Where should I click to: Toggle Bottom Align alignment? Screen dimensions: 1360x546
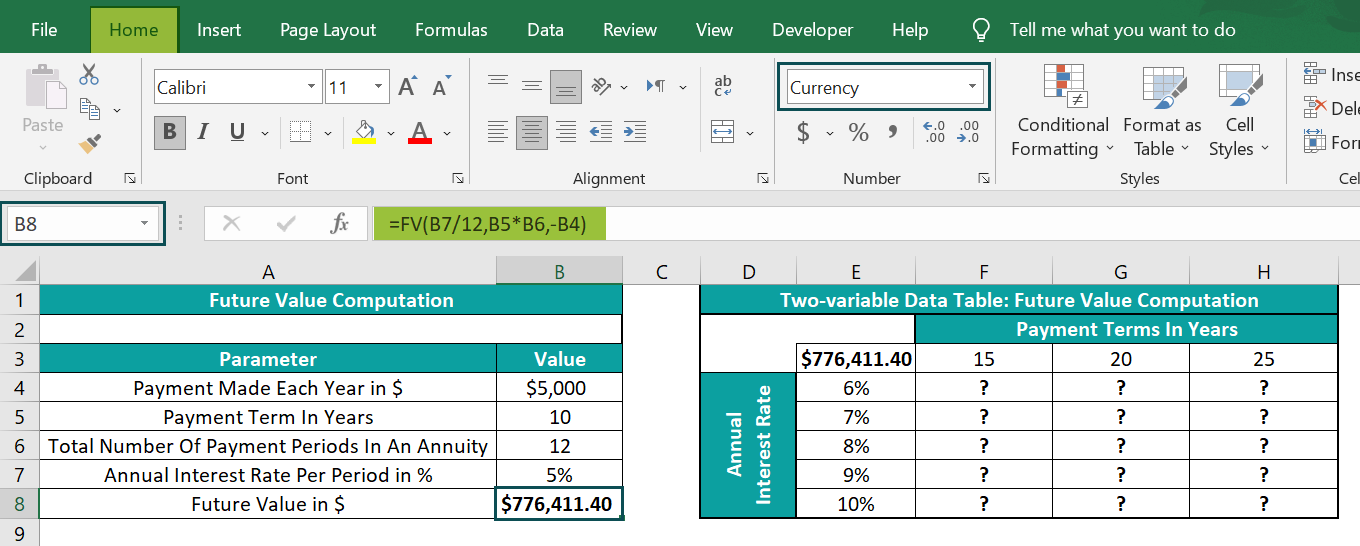[x=566, y=86]
